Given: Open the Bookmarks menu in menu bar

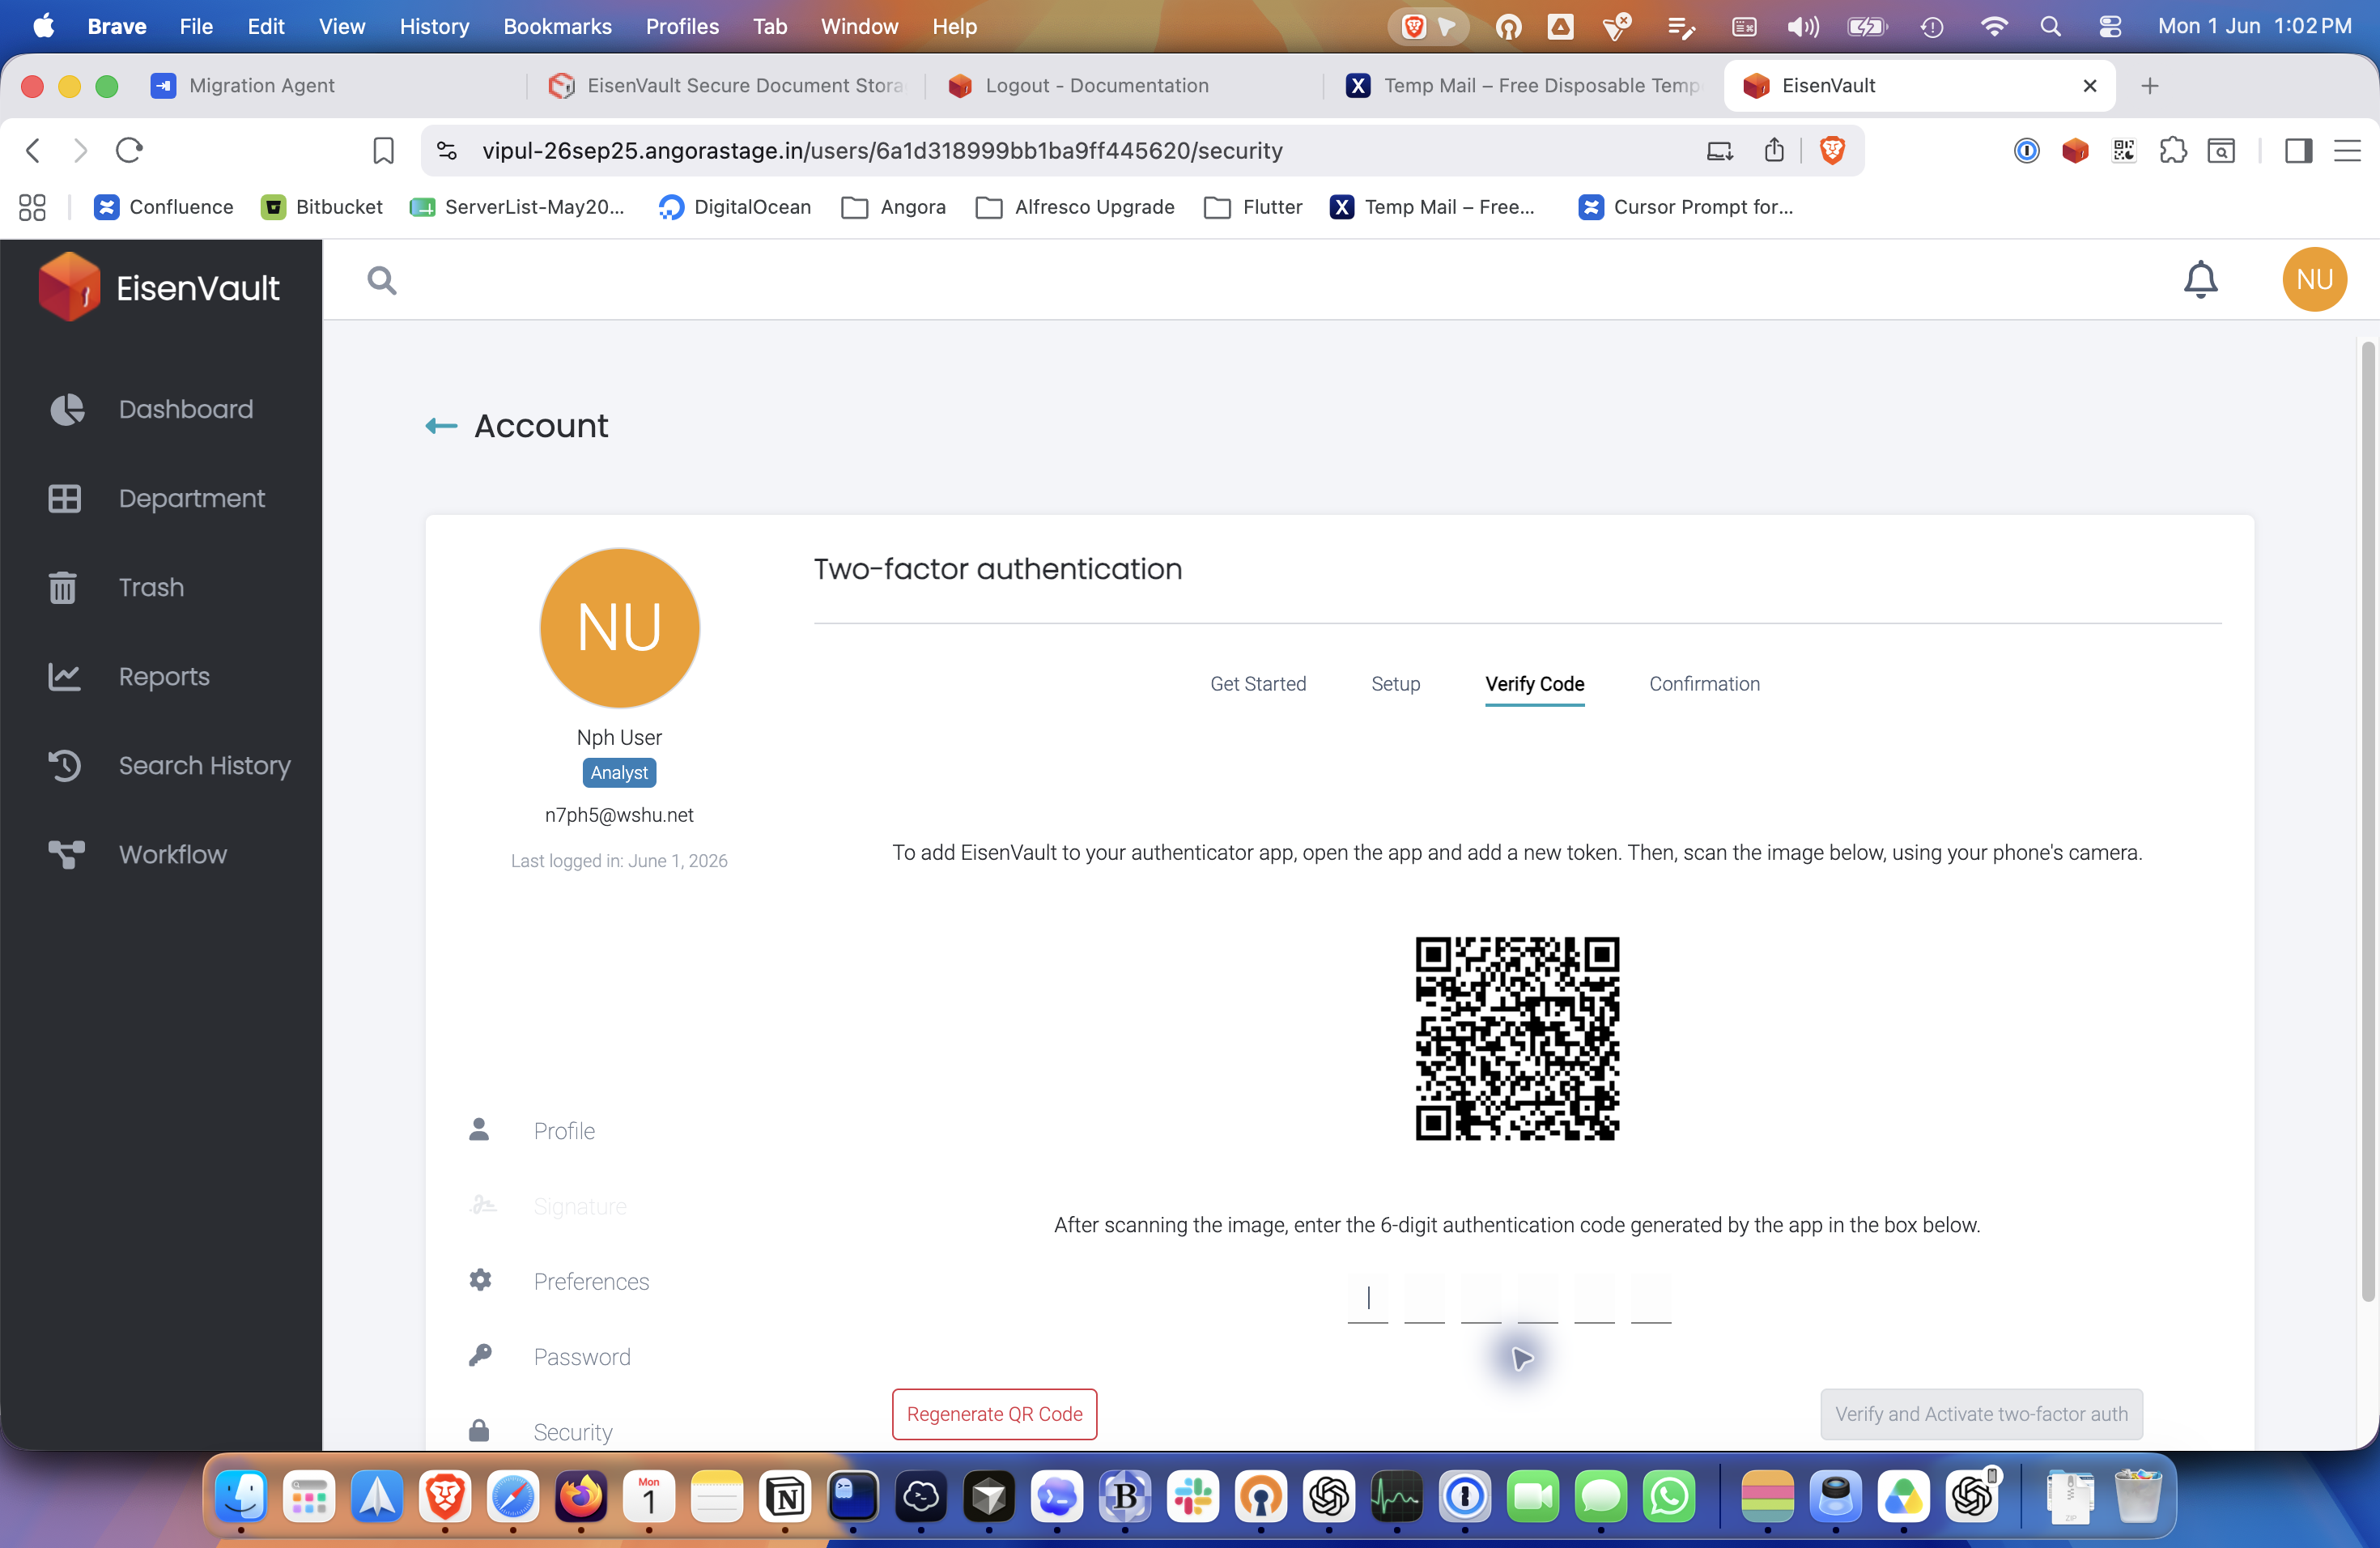Looking at the screenshot, I should (557, 26).
